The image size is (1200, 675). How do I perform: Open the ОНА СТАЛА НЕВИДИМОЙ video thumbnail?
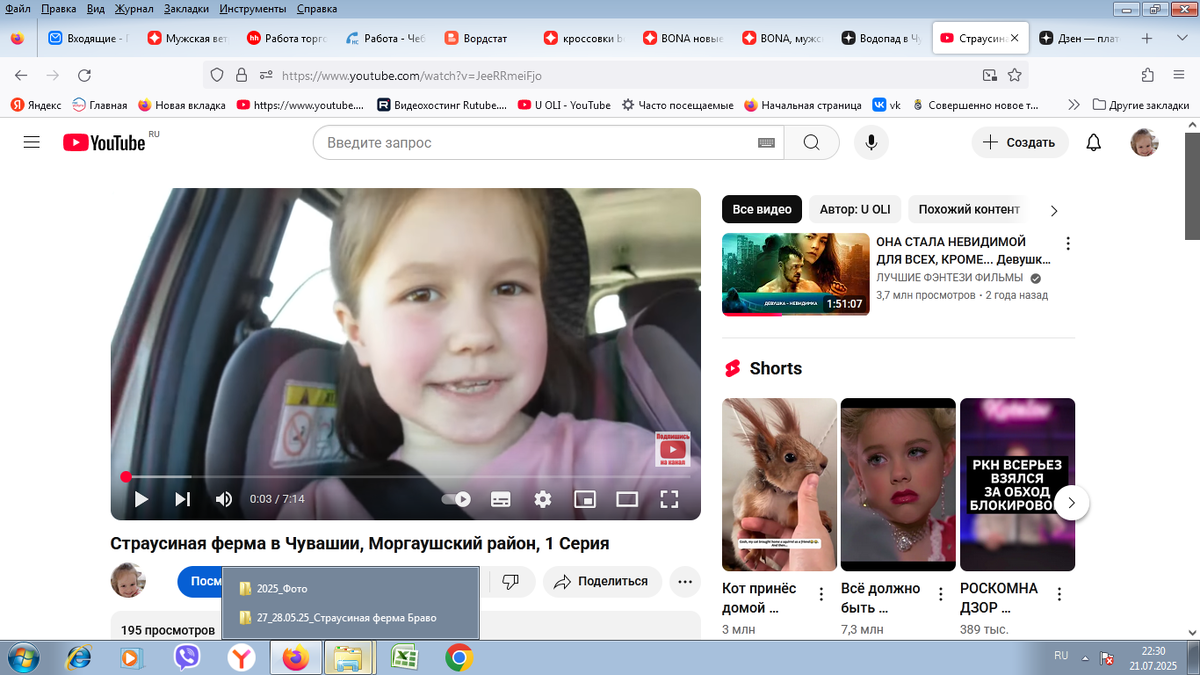(796, 274)
